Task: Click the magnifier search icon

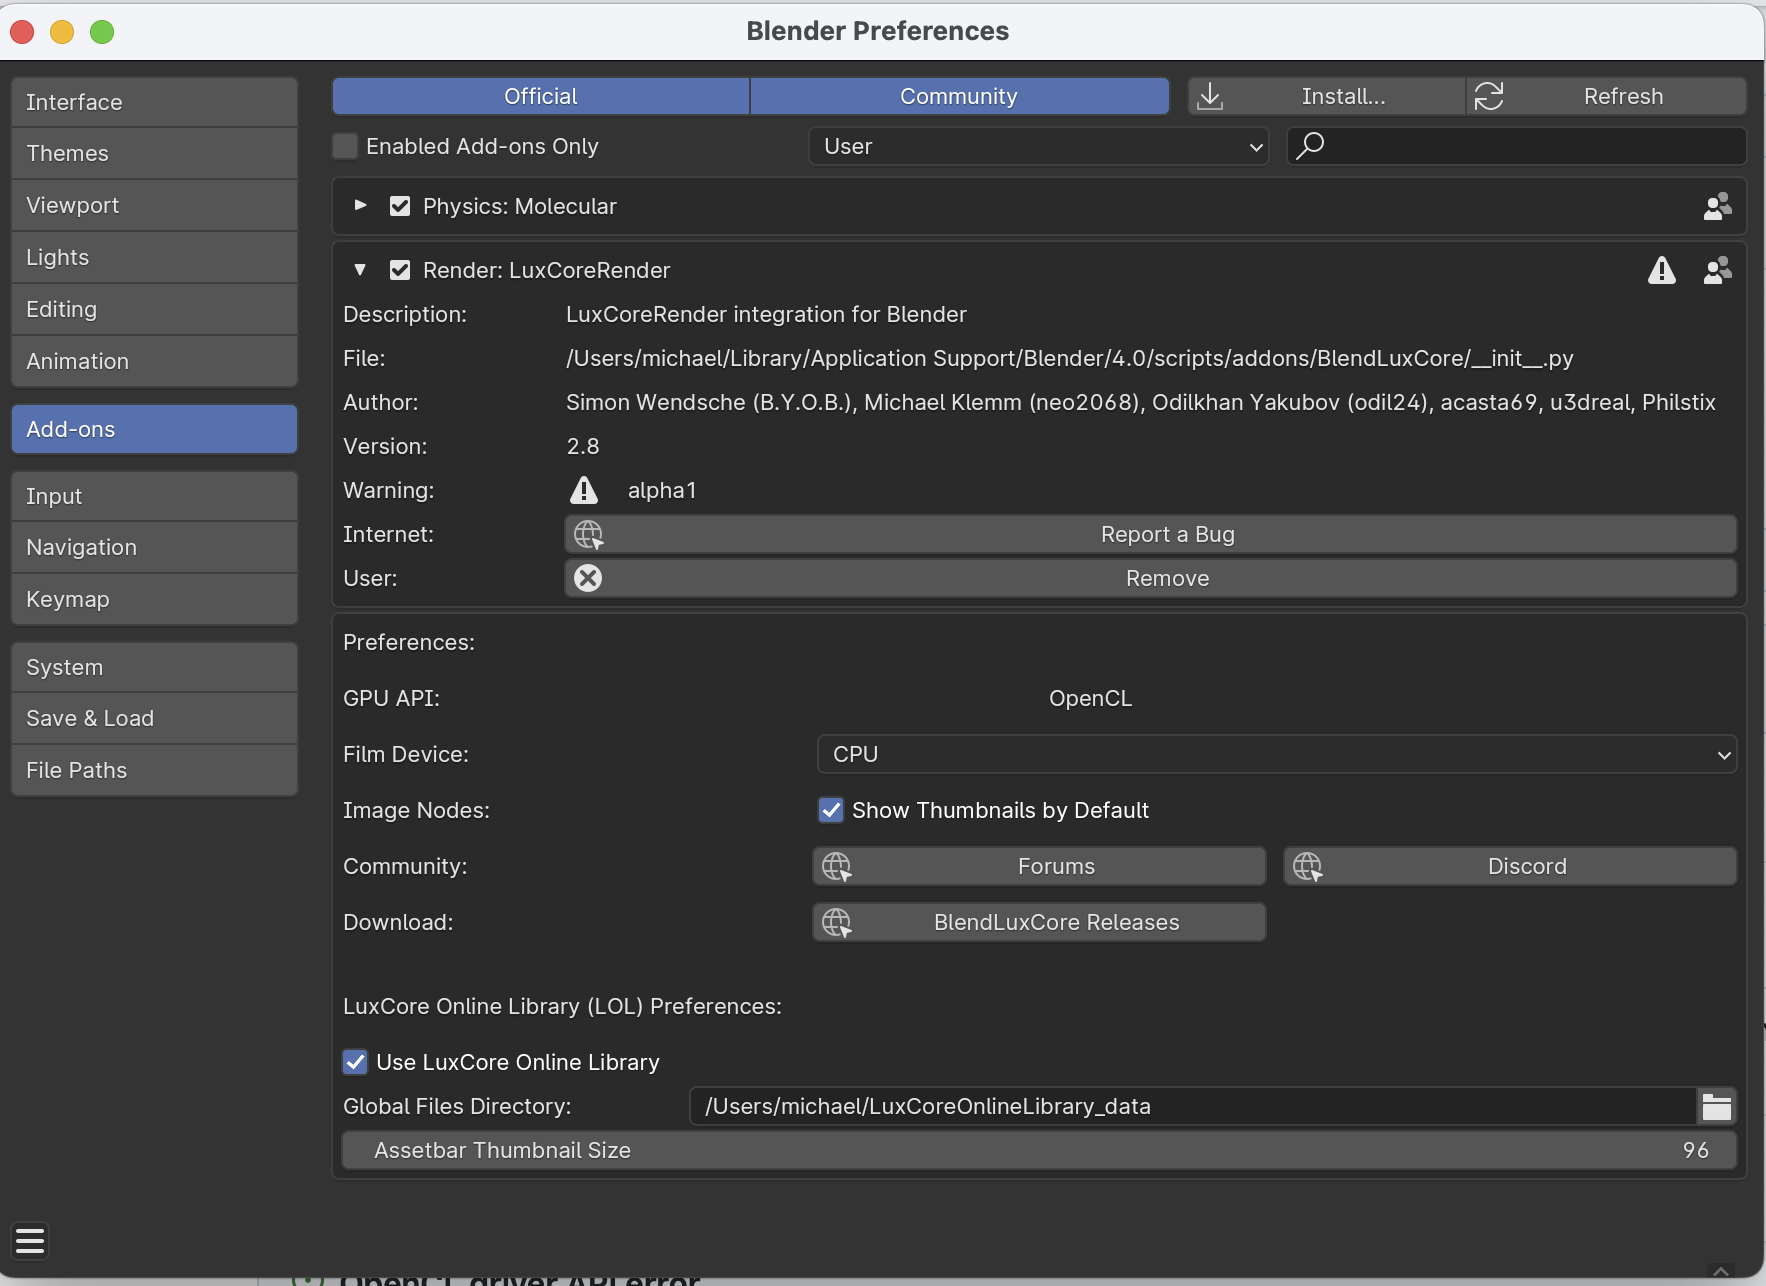Action: [x=1310, y=146]
